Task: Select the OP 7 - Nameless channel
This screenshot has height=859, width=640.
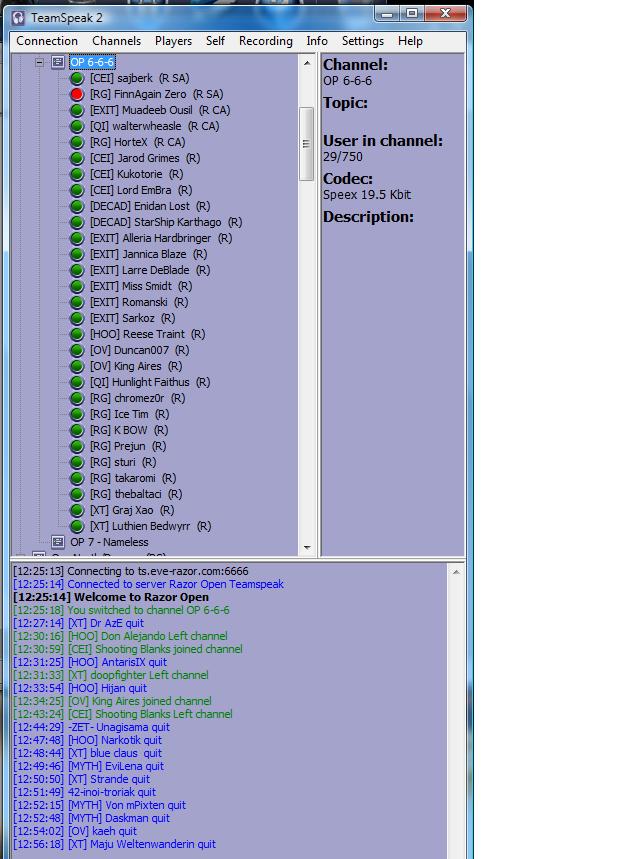Action: (x=109, y=542)
